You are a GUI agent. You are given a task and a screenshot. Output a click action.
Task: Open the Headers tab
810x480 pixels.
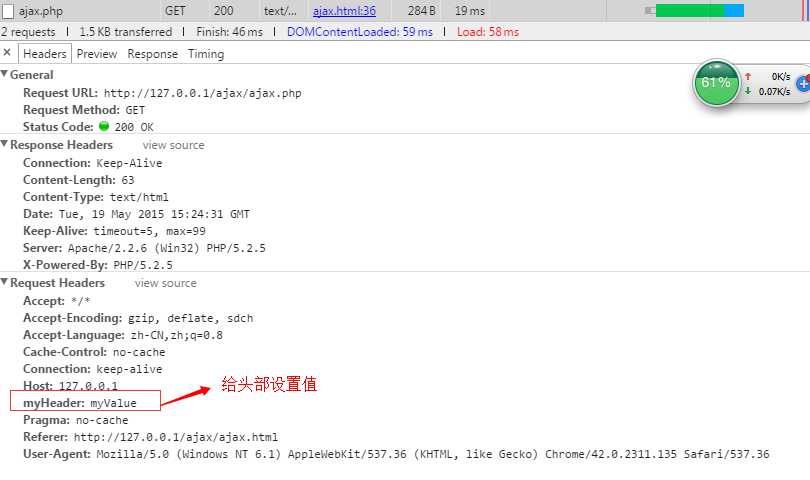click(44, 54)
